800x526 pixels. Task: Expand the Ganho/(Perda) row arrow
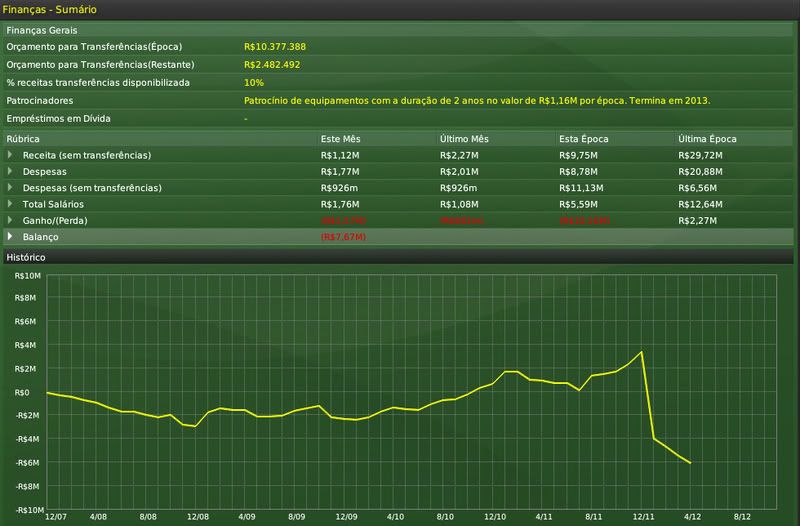[11, 219]
